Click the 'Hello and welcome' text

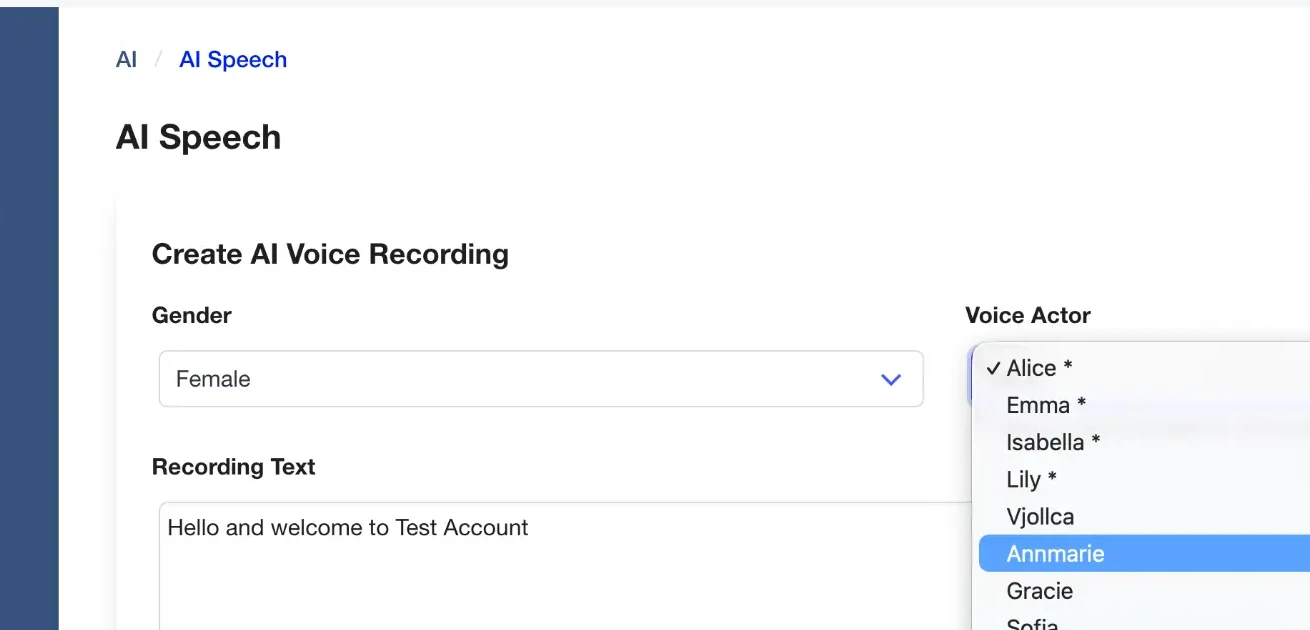347,527
